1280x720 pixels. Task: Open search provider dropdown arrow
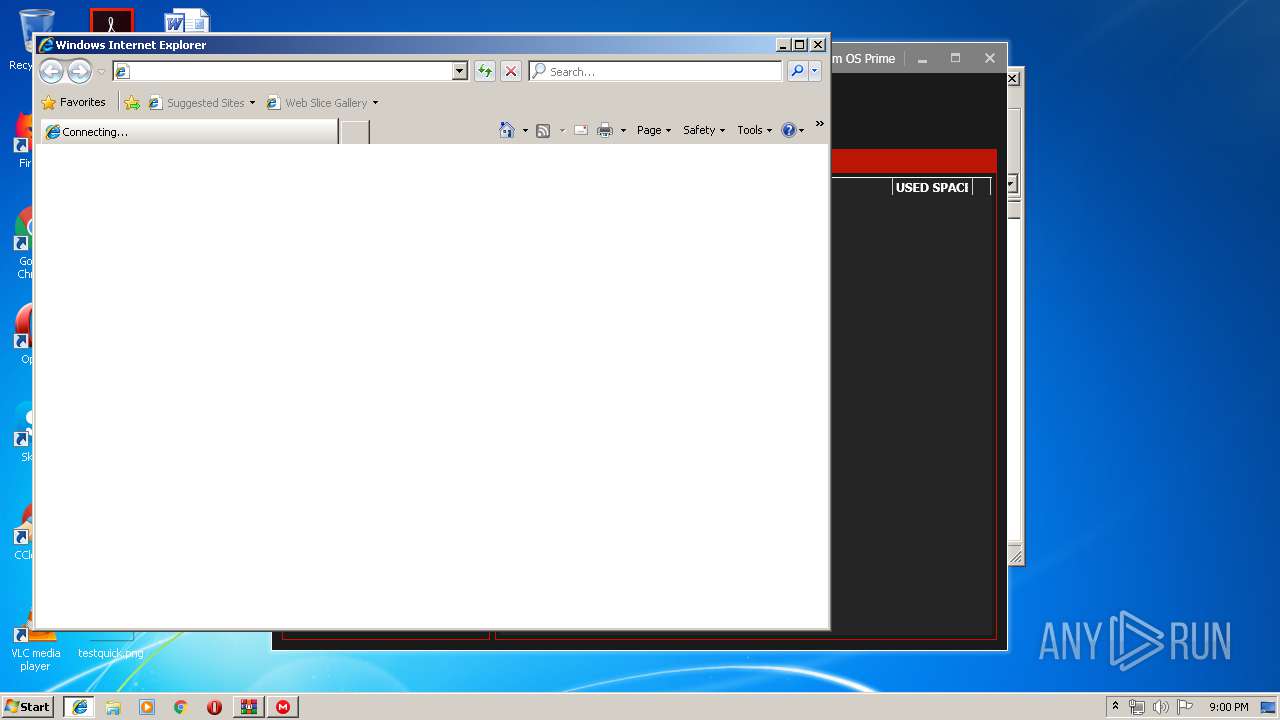815,71
